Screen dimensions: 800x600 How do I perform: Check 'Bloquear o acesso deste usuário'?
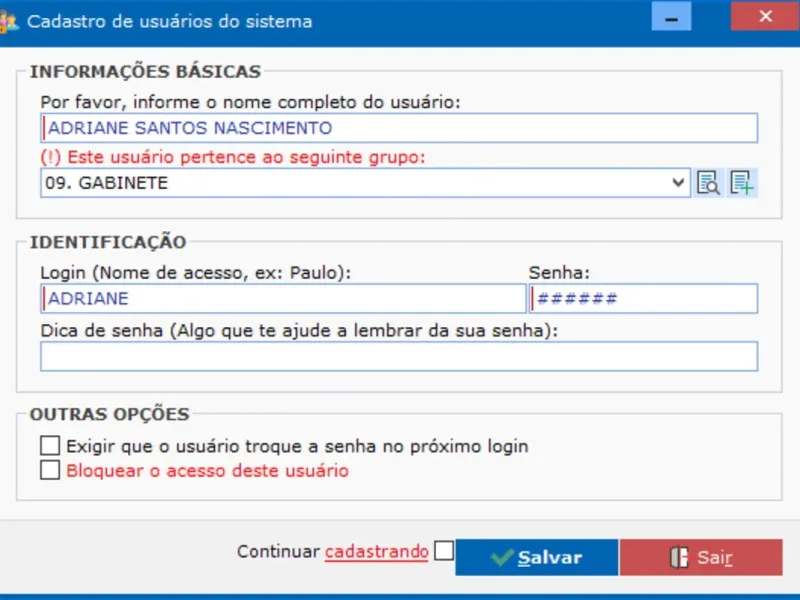point(50,470)
